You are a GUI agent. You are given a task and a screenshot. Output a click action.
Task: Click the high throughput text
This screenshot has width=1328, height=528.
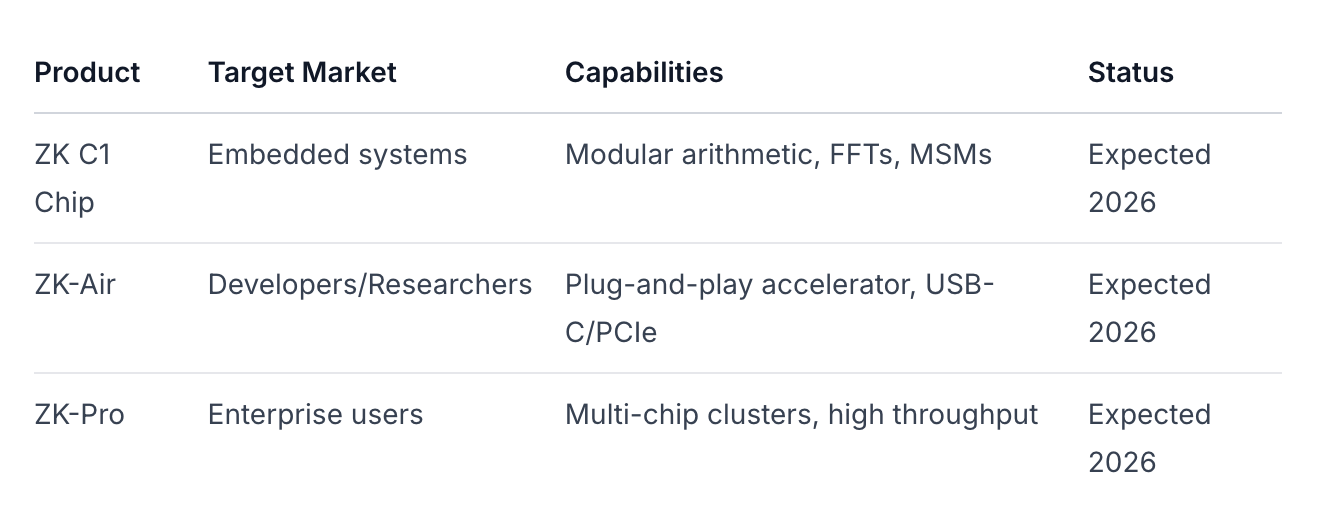(933, 415)
